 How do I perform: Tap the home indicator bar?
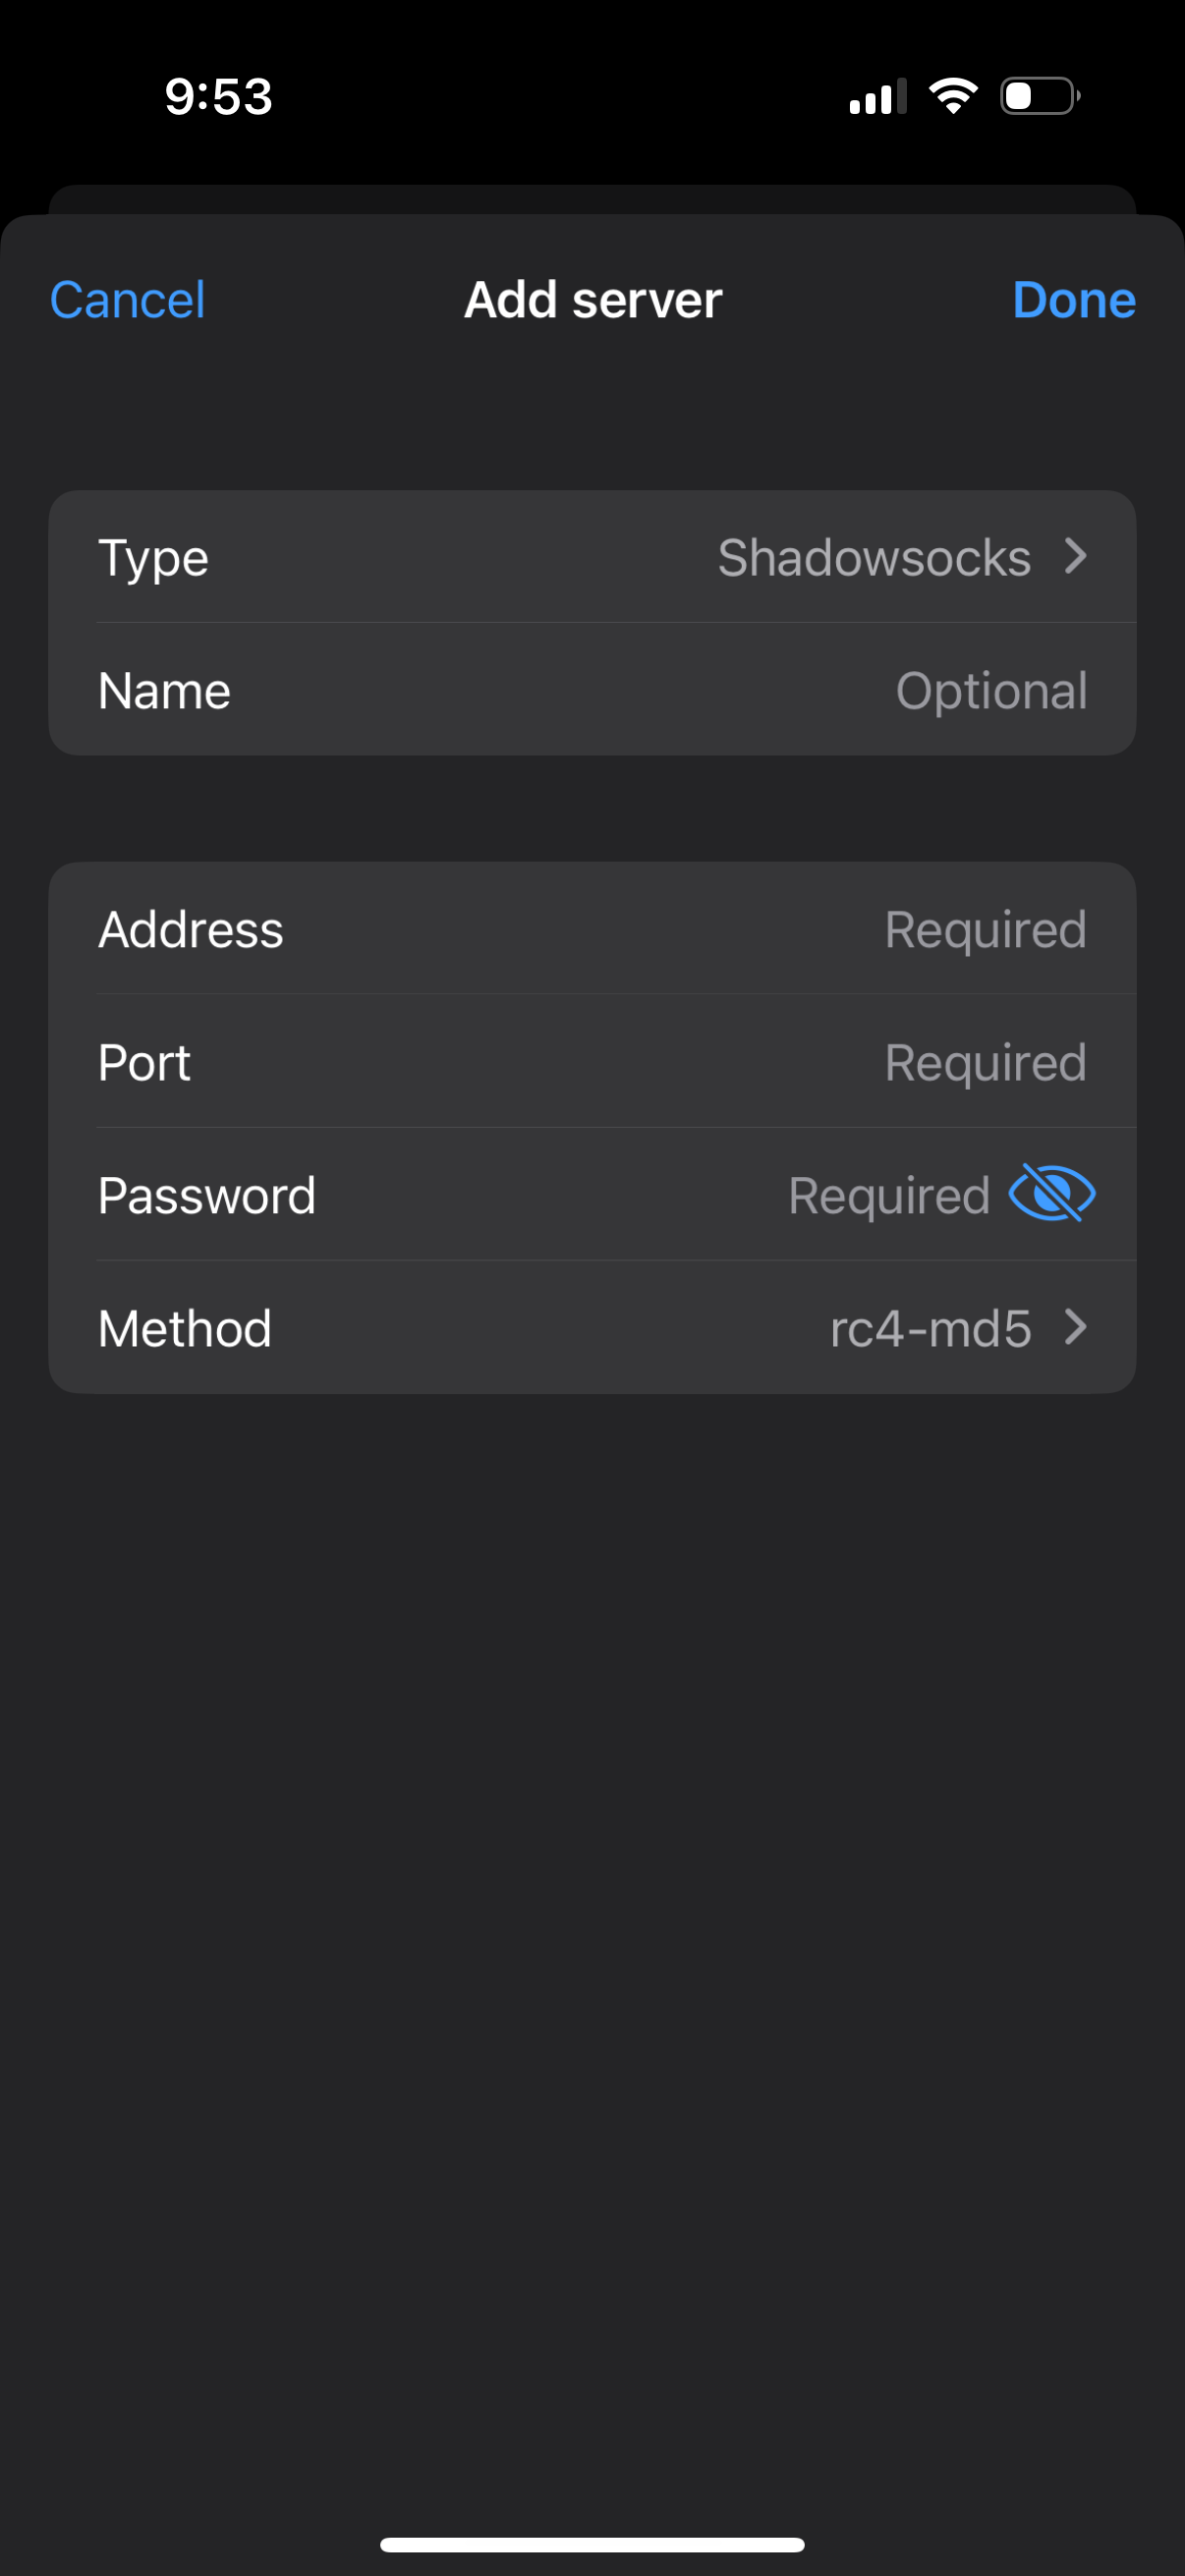click(592, 2543)
